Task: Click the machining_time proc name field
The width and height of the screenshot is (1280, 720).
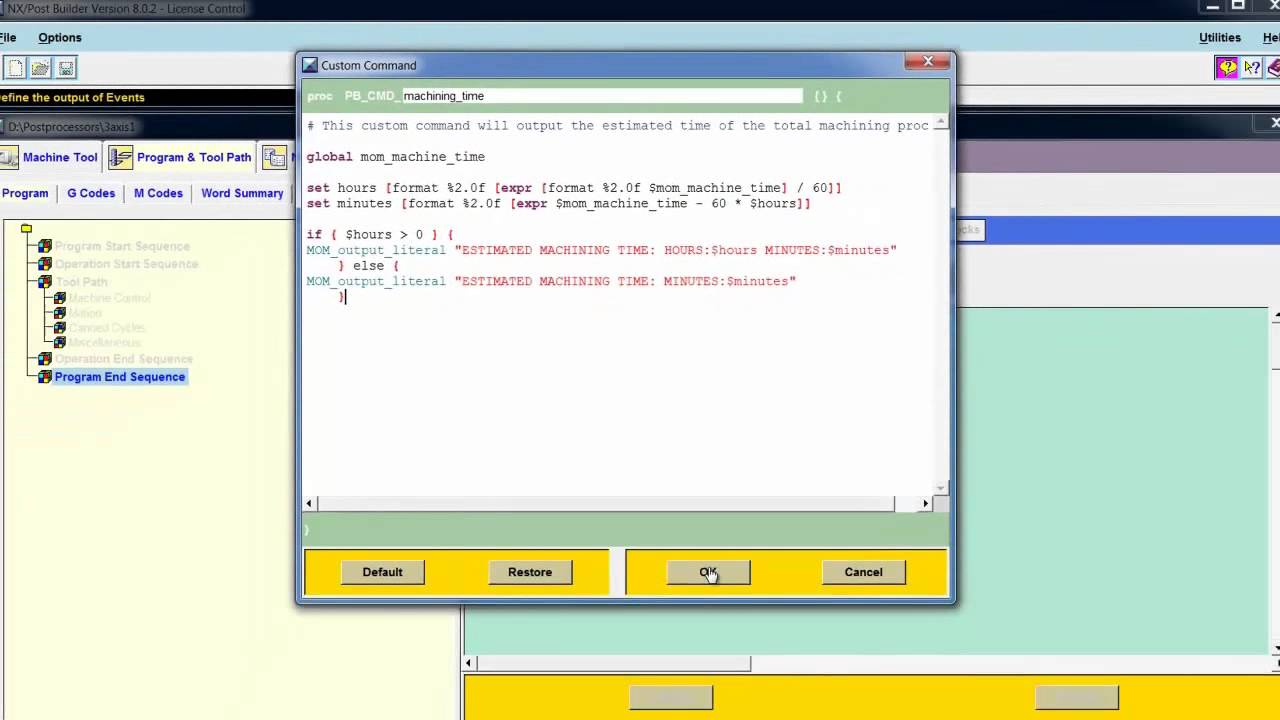Action: (602, 96)
